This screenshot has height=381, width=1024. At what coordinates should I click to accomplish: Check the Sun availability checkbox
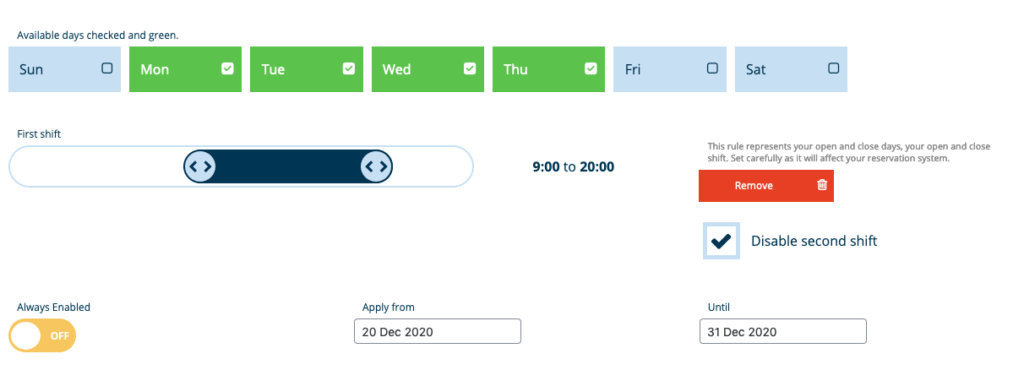(x=107, y=68)
